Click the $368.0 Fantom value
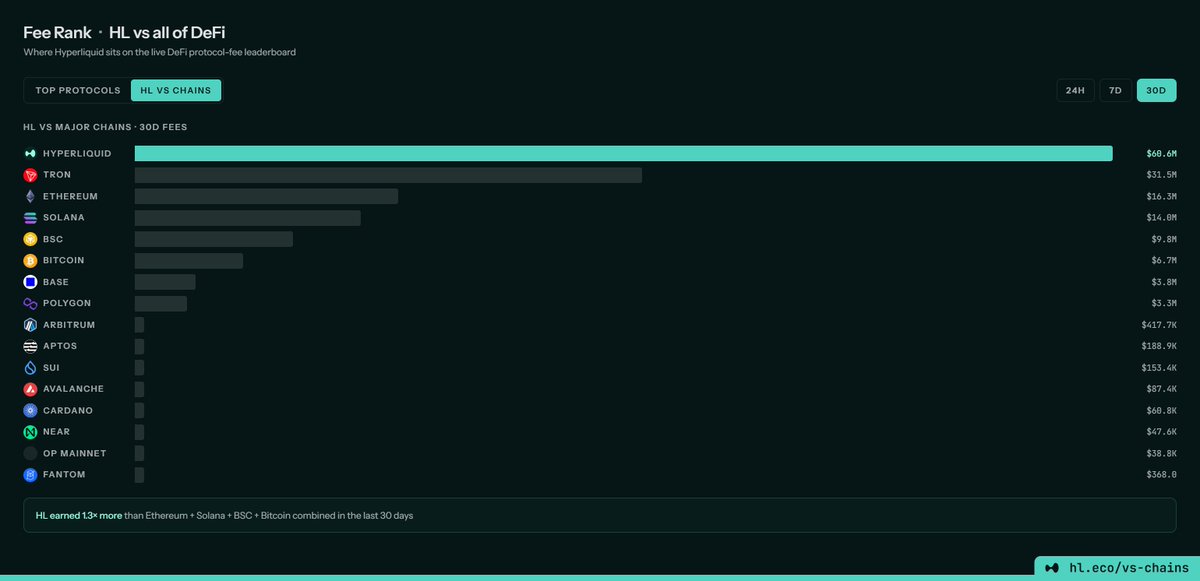This screenshot has height=581, width=1200. (1161, 475)
